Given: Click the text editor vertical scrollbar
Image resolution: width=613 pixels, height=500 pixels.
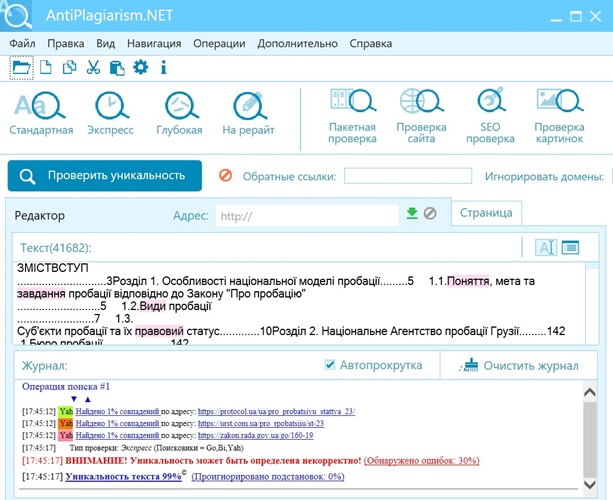Looking at the screenshot, I should [592, 304].
